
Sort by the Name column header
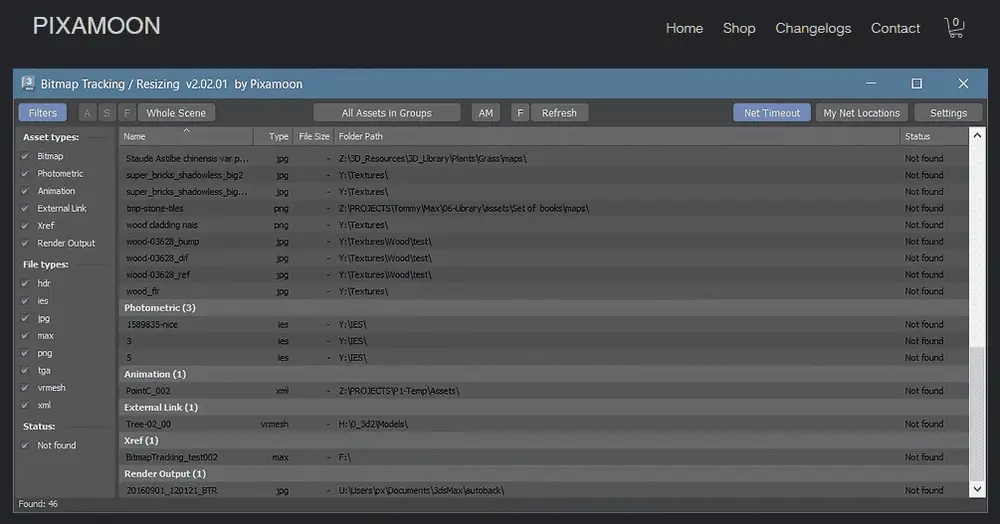click(x=186, y=136)
